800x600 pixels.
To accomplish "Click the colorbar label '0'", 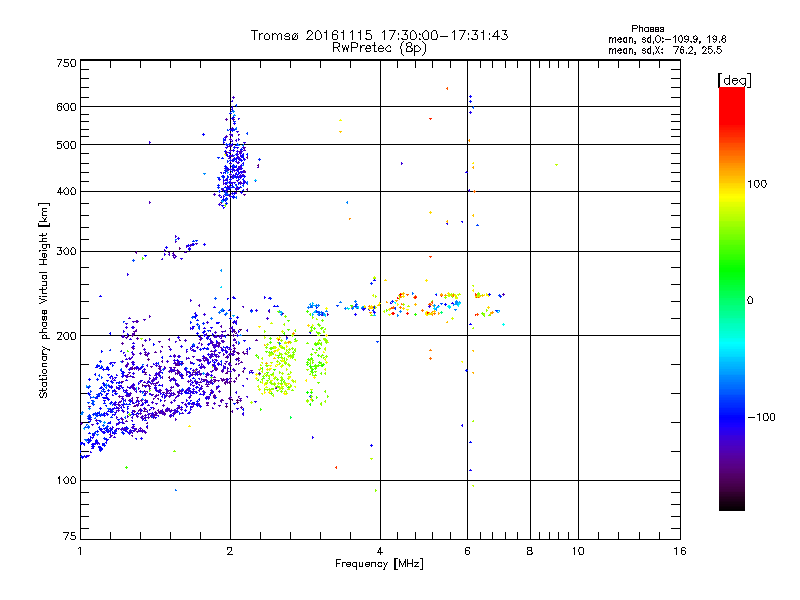I will [750, 301].
